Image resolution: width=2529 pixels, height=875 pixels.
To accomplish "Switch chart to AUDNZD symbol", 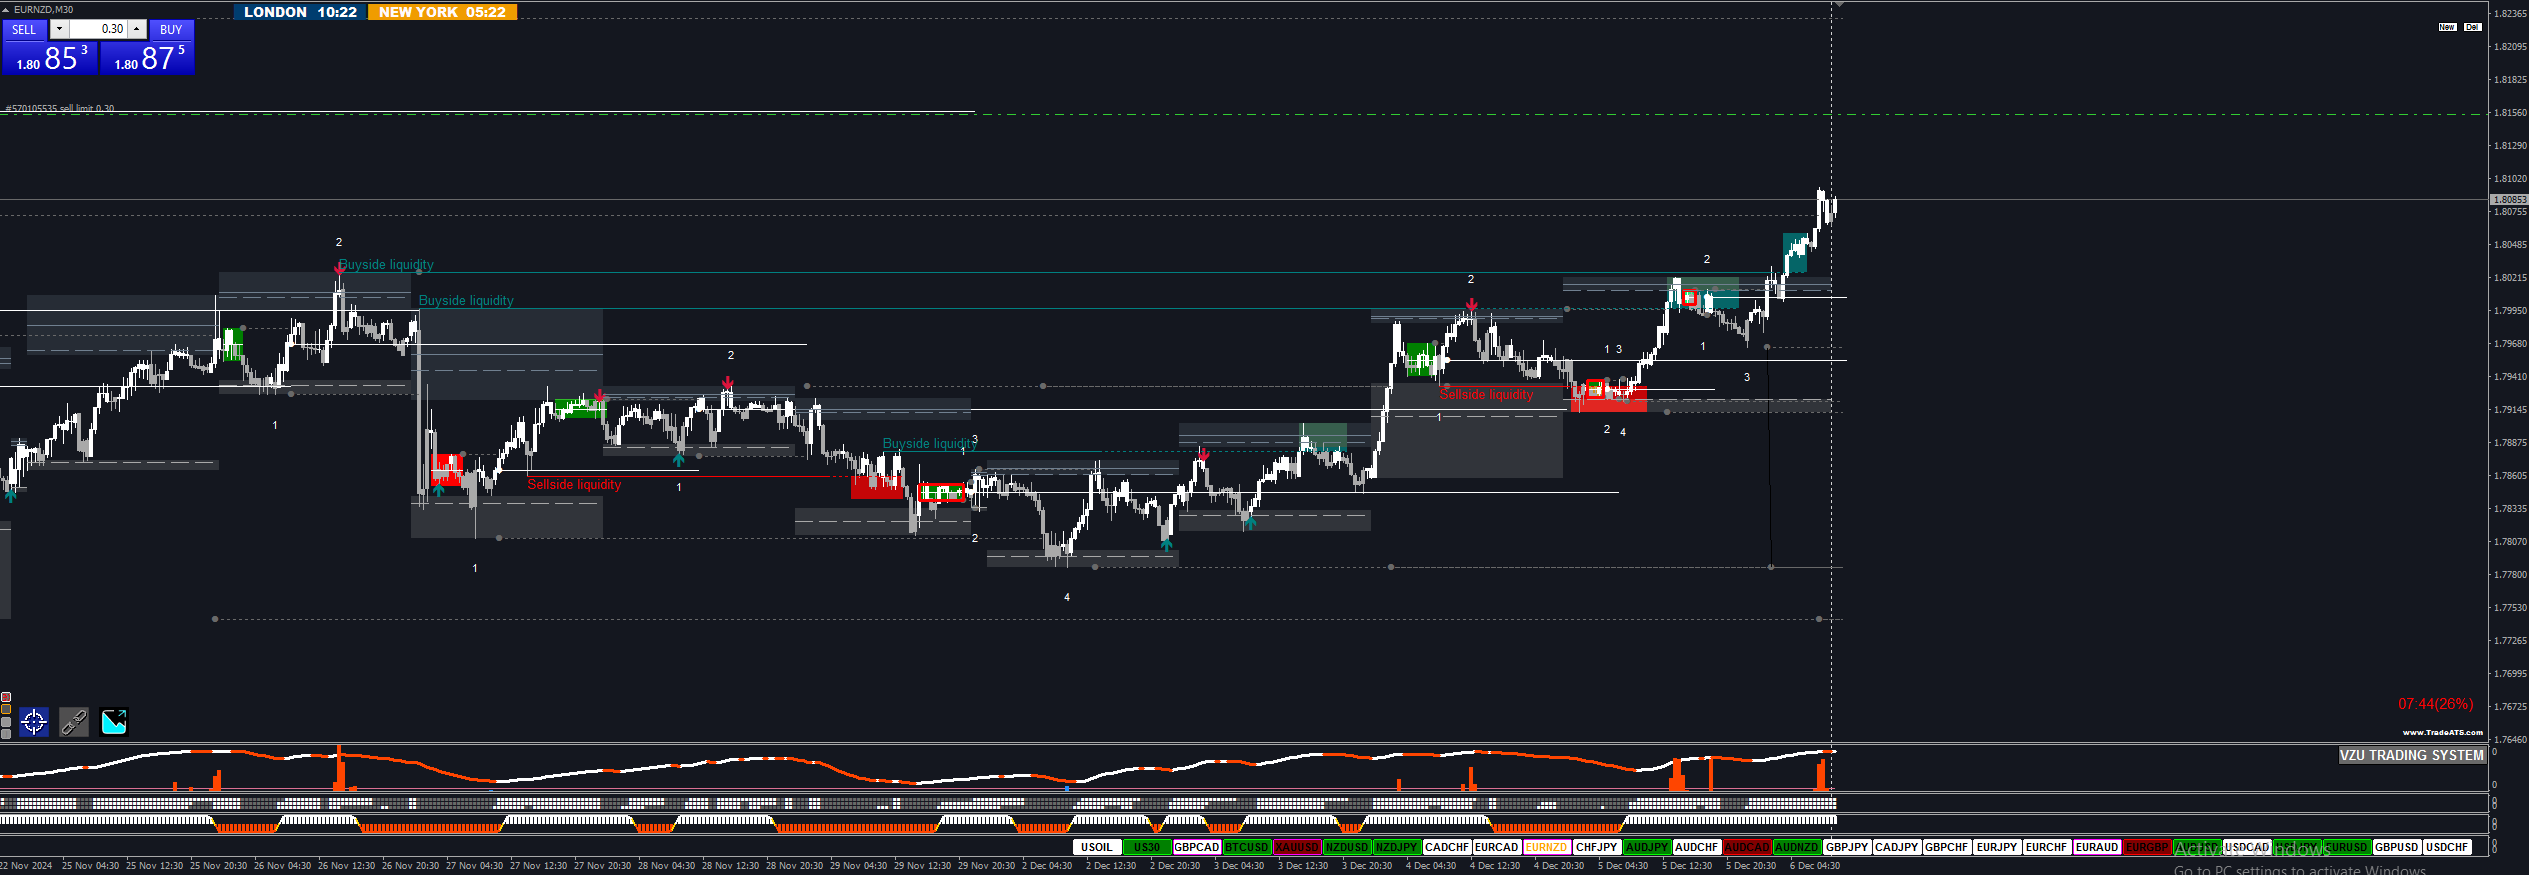I will [1797, 847].
